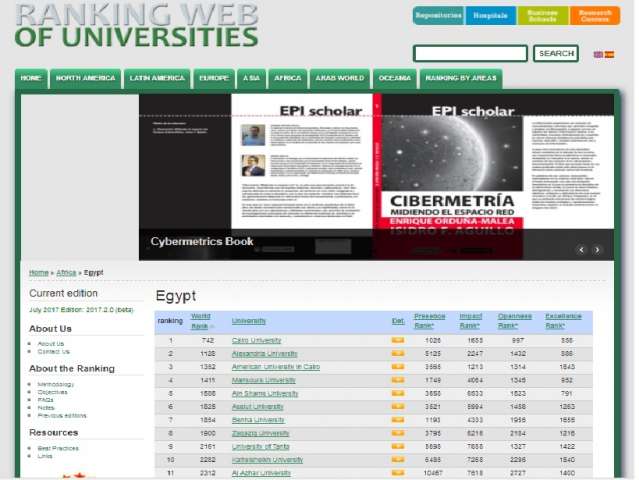639x480 pixels.
Task: Open the Repositories ranking button
Action: [438, 16]
